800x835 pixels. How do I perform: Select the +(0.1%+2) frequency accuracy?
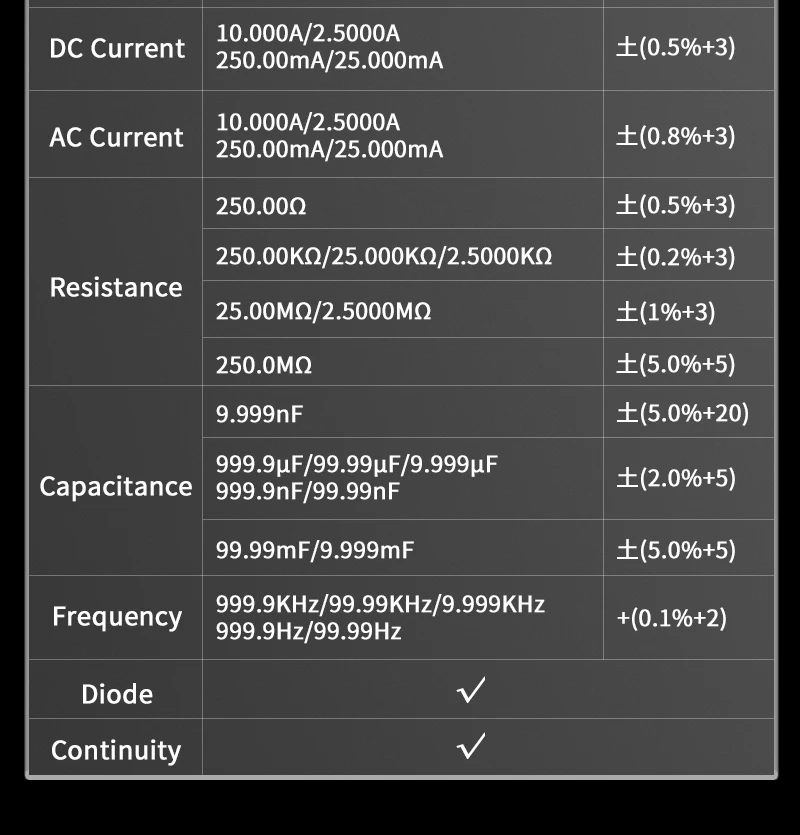coord(671,618)
